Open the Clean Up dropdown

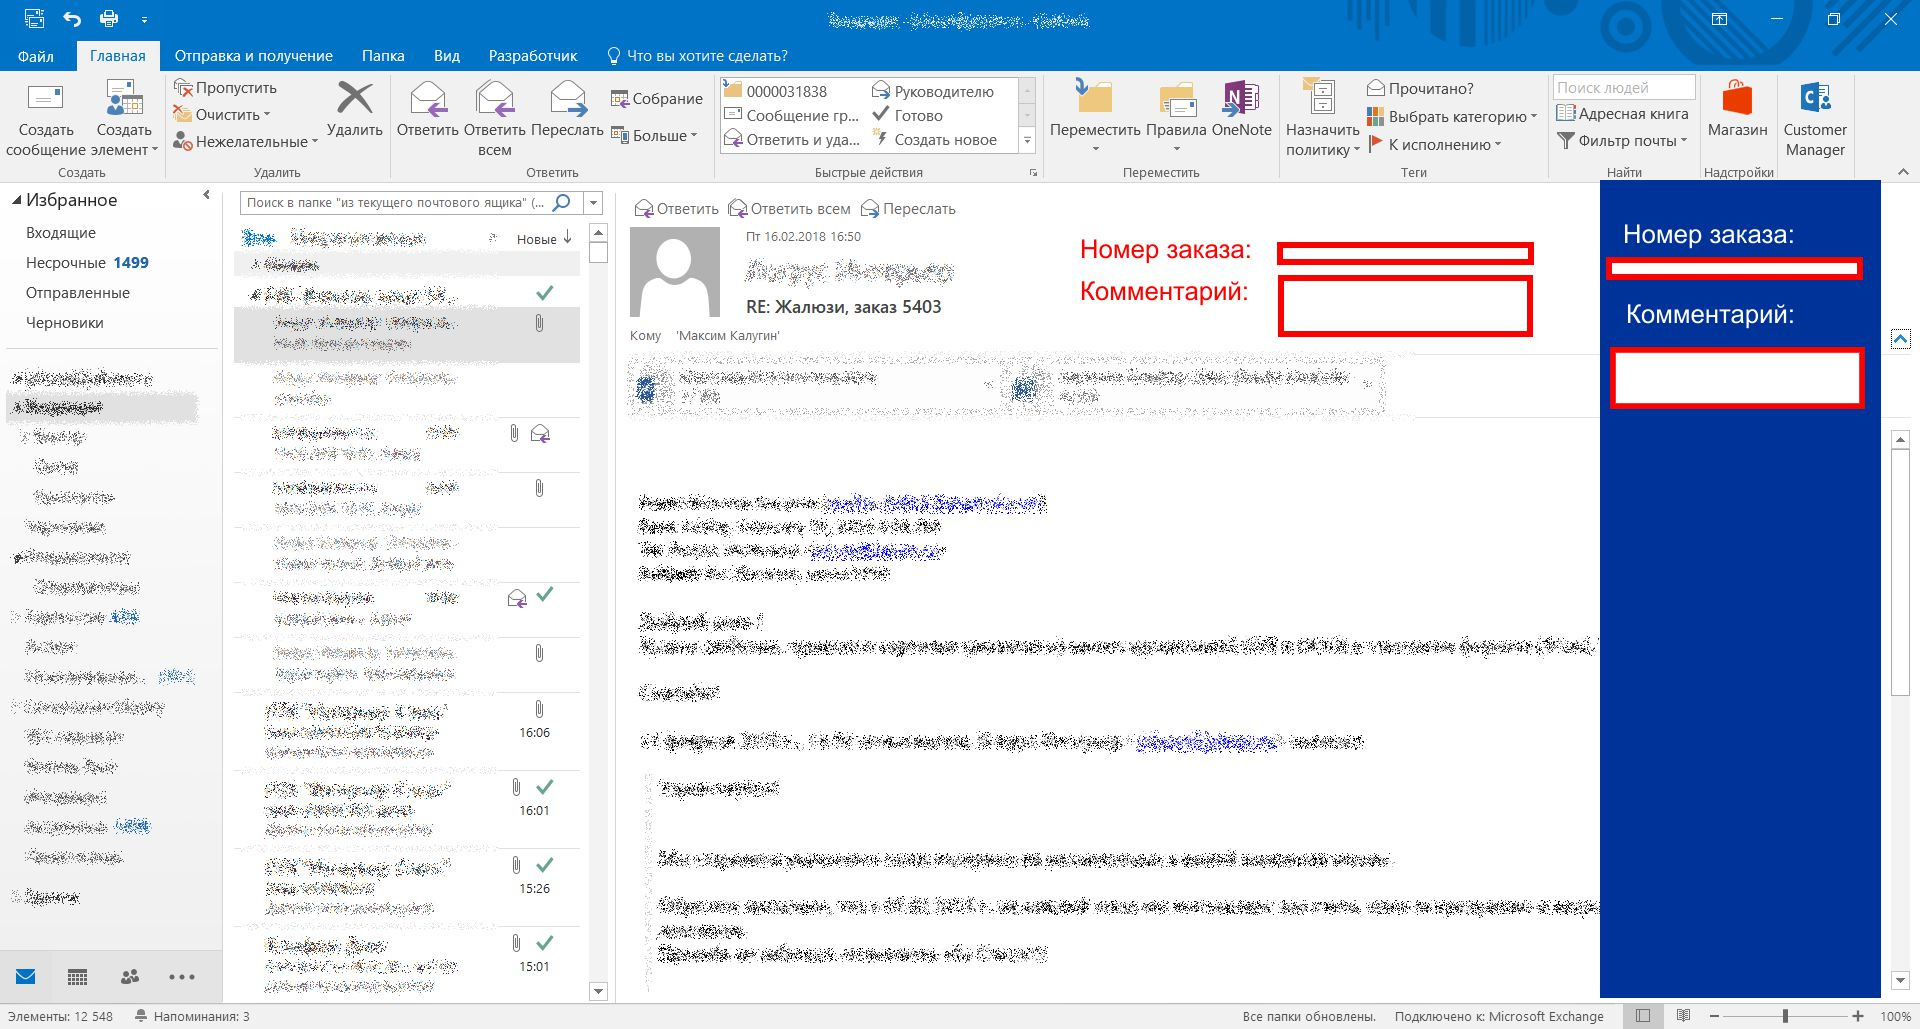[x=221, y=115]
